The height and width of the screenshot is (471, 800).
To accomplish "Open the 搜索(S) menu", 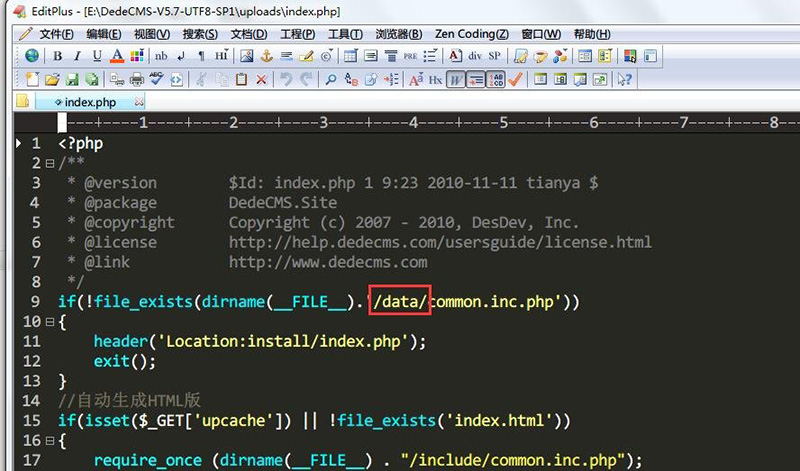I will (203, 33).
